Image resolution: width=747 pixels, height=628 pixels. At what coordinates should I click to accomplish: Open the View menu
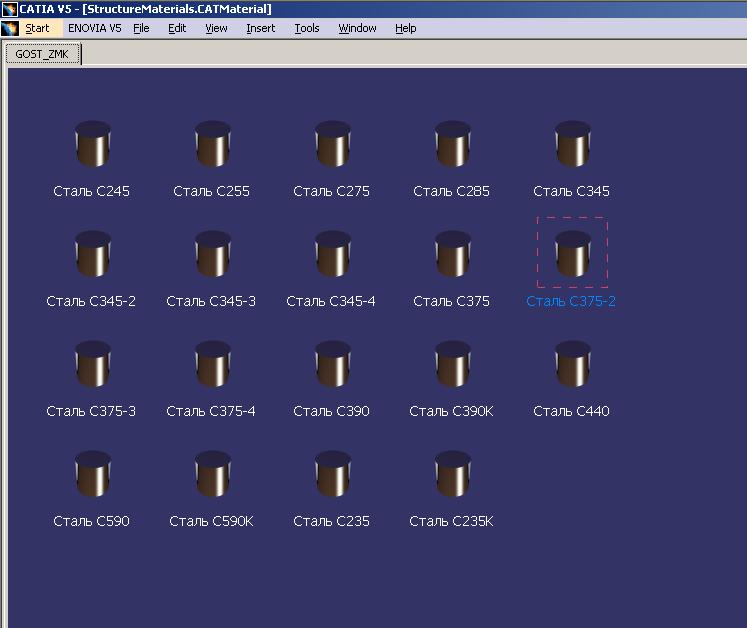tap(216, 29)
